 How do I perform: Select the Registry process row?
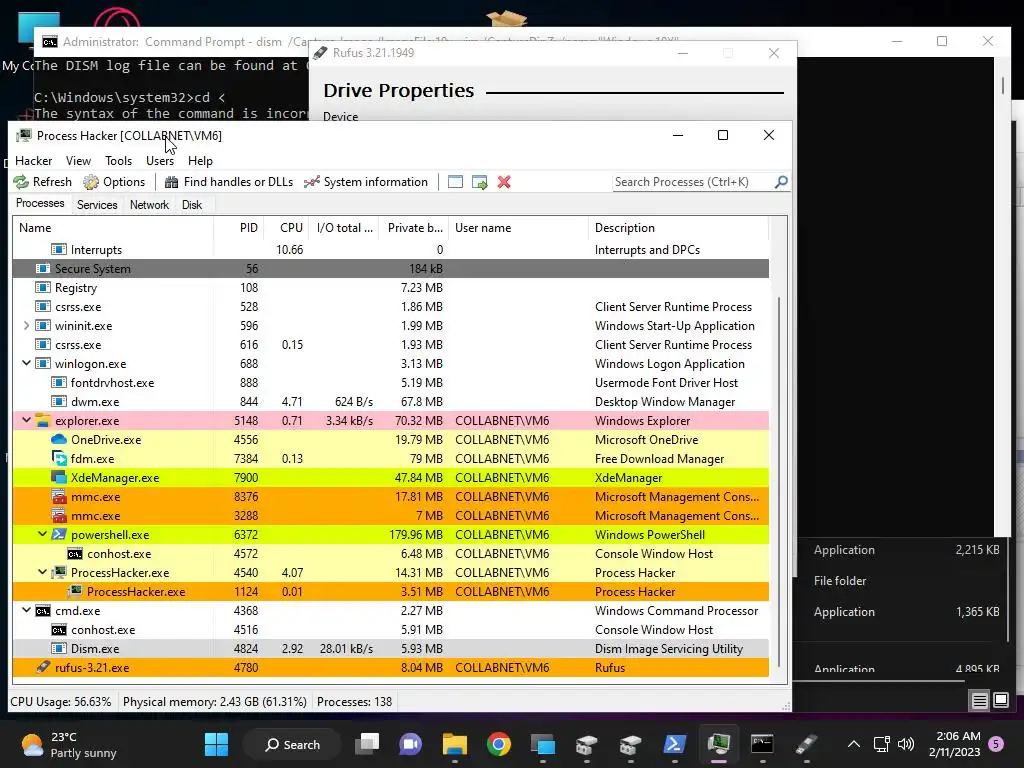coord(391,287)
